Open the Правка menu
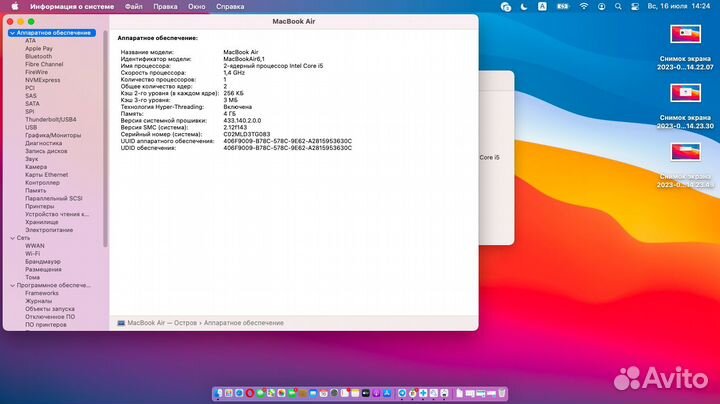 [165, 6]
